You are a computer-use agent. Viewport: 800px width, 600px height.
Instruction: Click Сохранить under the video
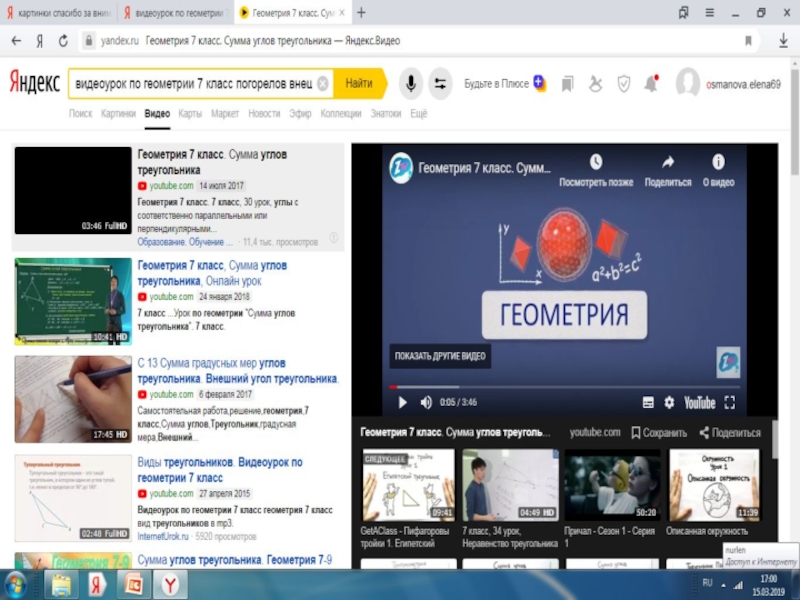pyautogui.click(x=659, y=433)
